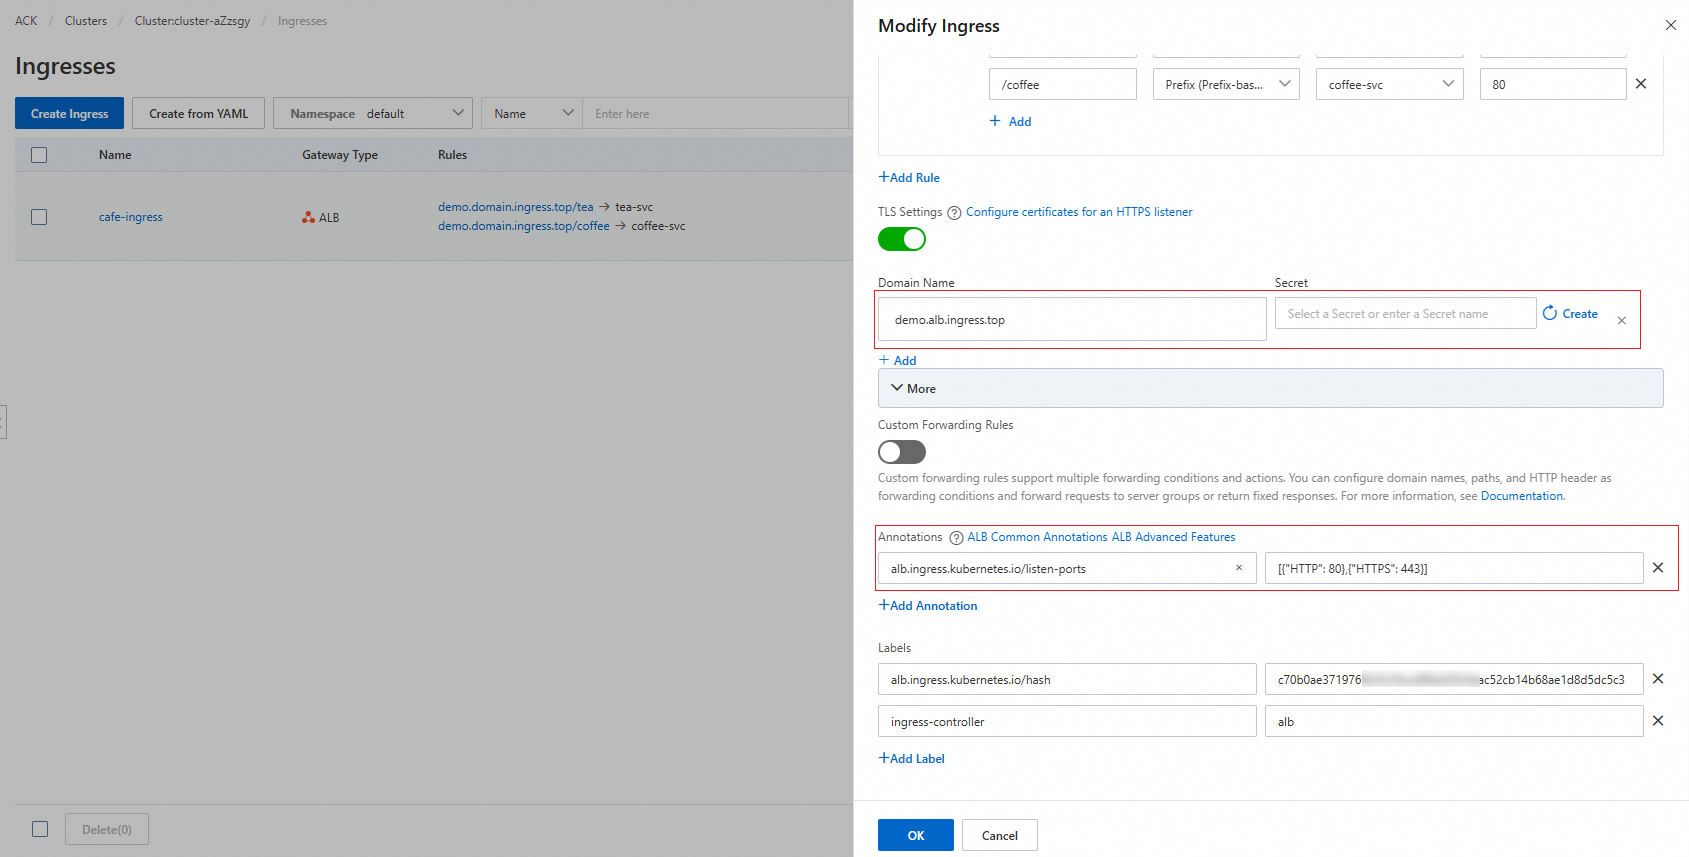Viewport: 1689px width, 857px height.
Task: Go to Clusters in the breadcrumb
Action: click(86, 21)
